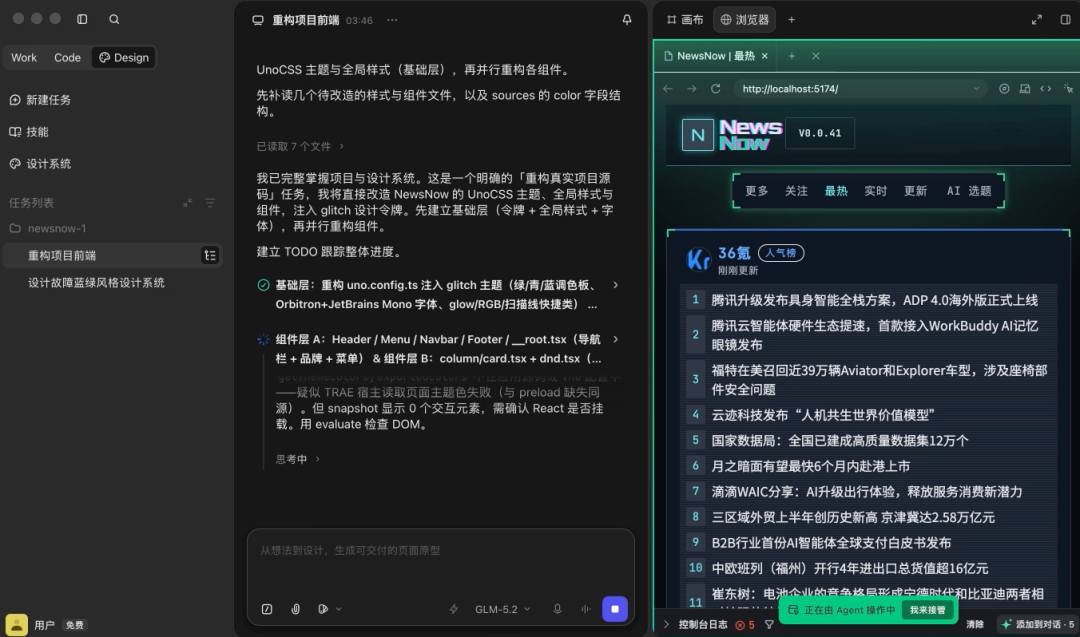1080x637 pixels.
Task: Toggle the right side panel layout icon
Action: coord(1066,20)
